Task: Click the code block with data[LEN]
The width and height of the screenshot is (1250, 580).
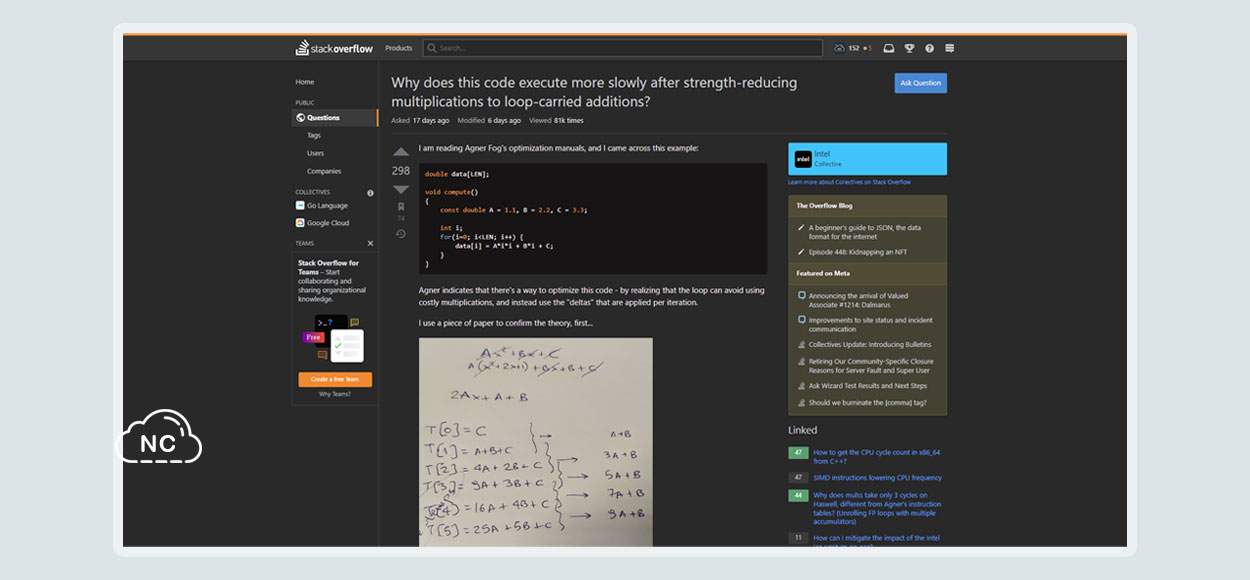Action: [593, 219]
